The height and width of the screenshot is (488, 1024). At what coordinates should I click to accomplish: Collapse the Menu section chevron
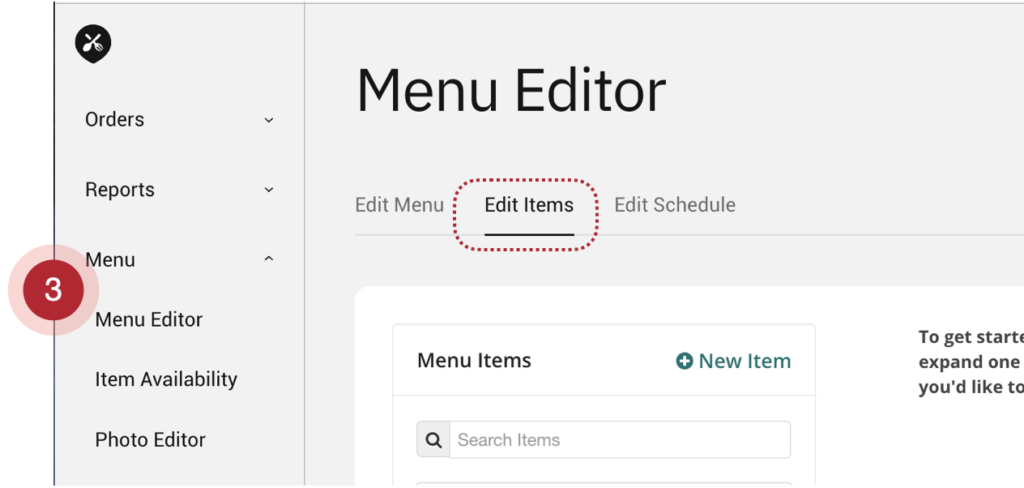point(268,260)
